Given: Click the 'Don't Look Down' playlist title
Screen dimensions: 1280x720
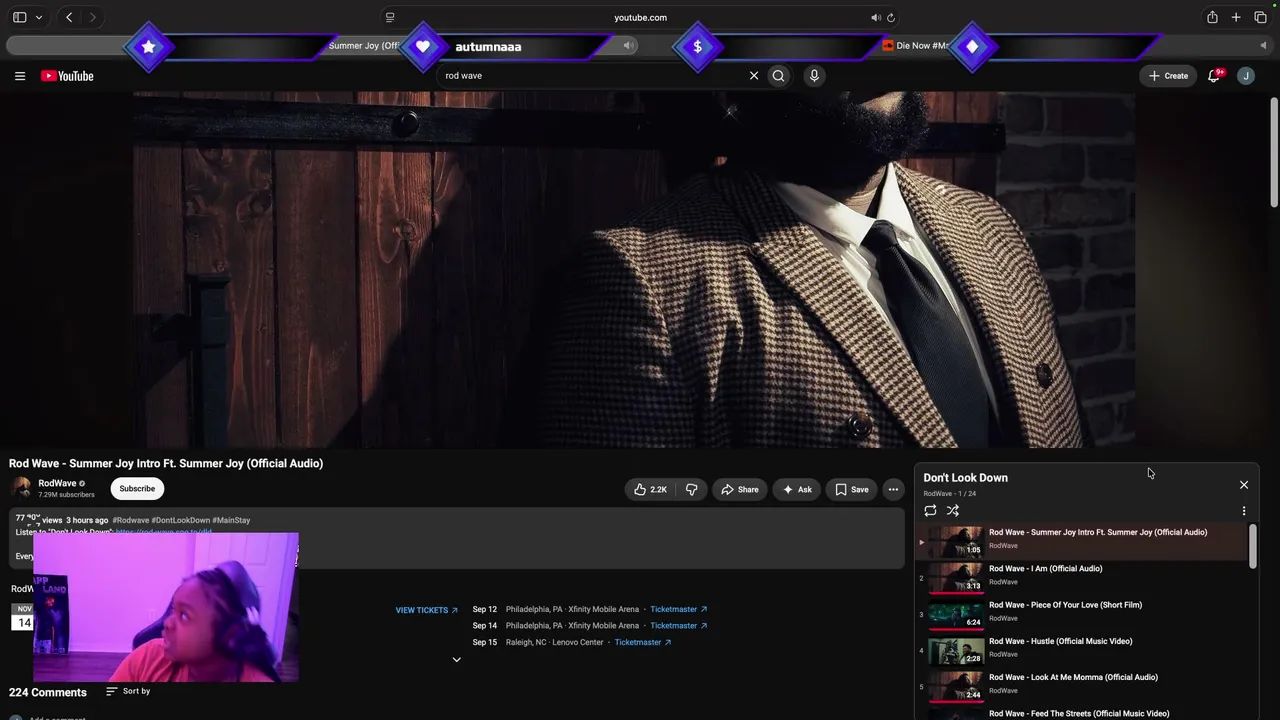Looking at the screenshot, I should pos(965,478).
